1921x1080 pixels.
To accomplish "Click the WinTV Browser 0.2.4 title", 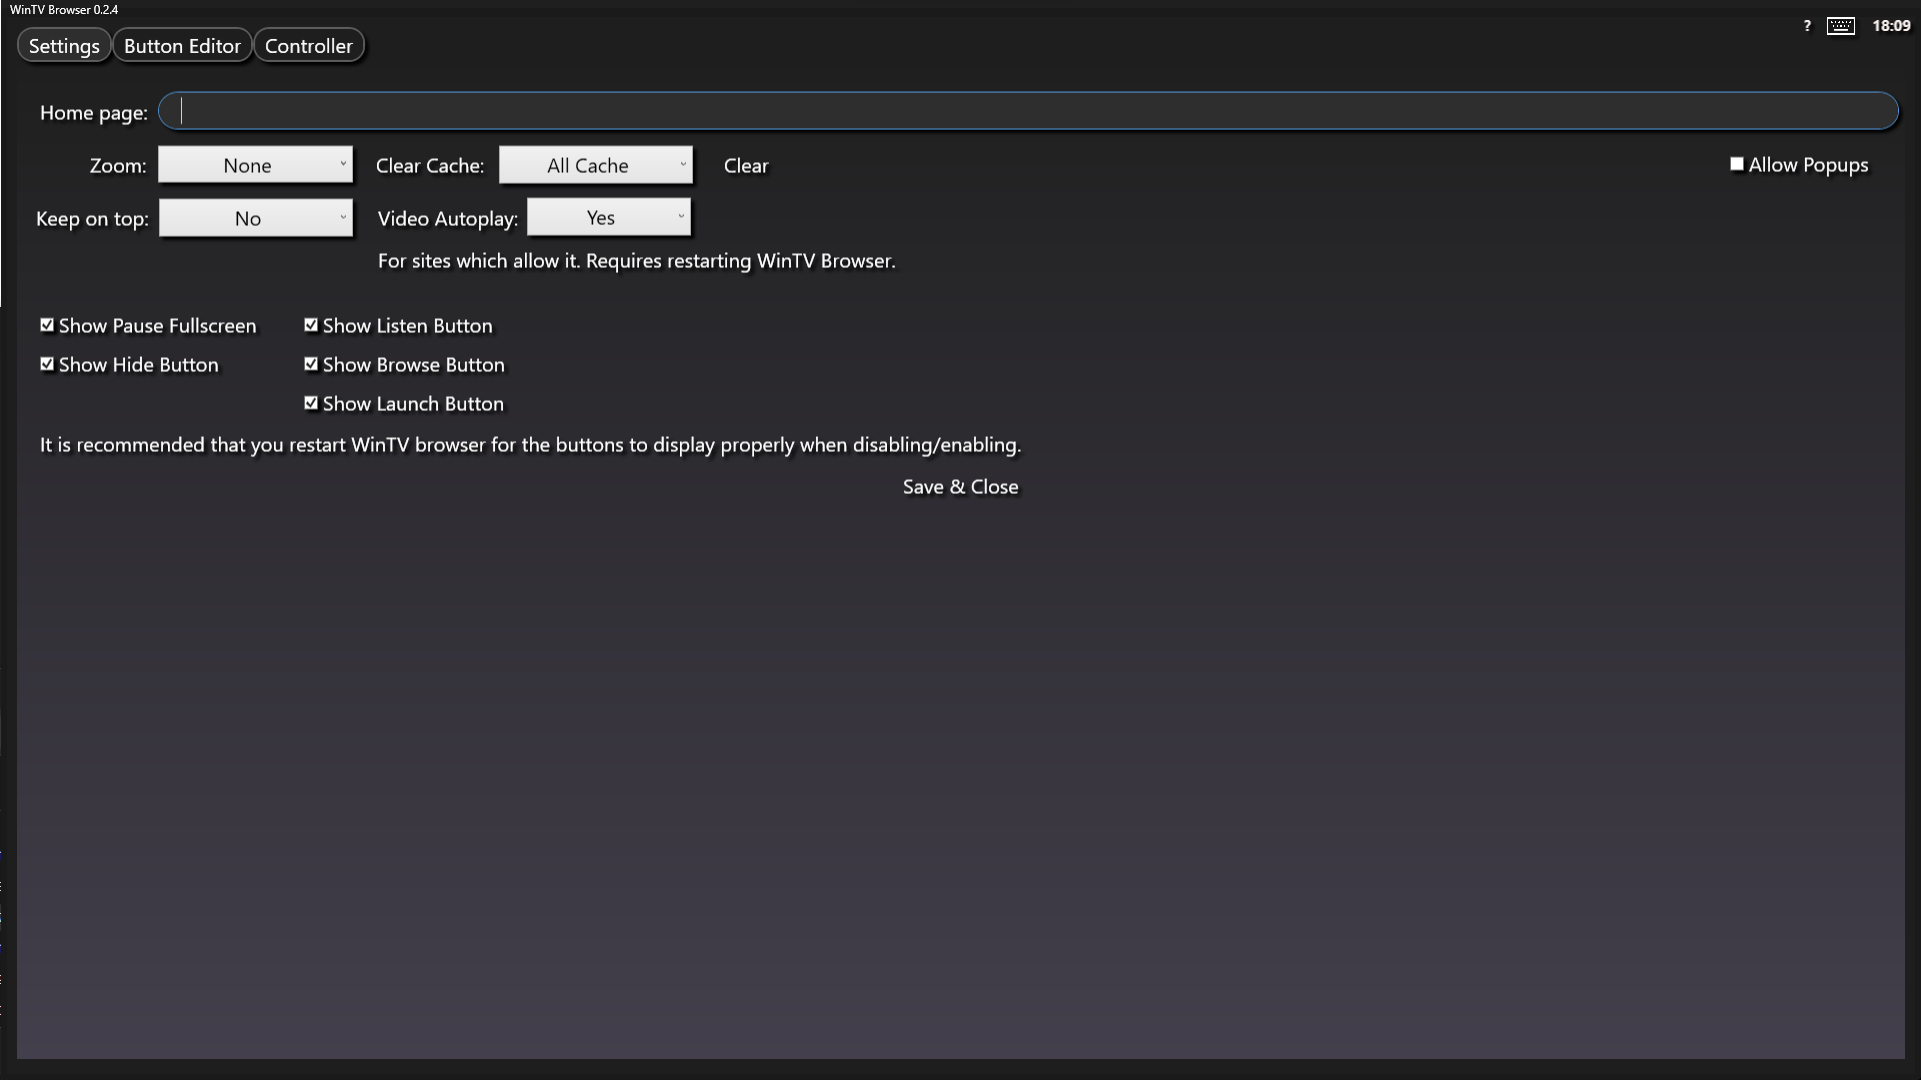I will pyautogui.click(x=64, y=9).
